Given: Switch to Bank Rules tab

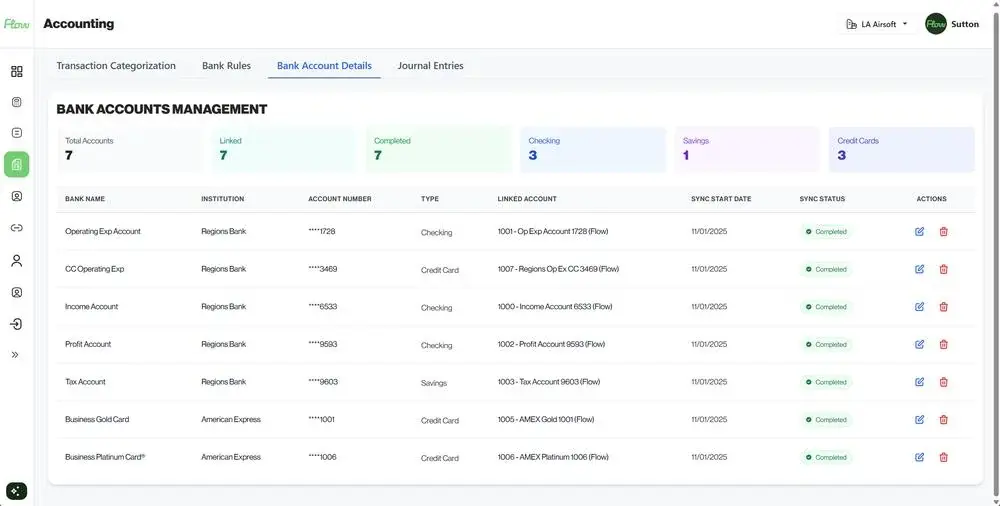Looking at the screenshot, I should tap(226, 66).
